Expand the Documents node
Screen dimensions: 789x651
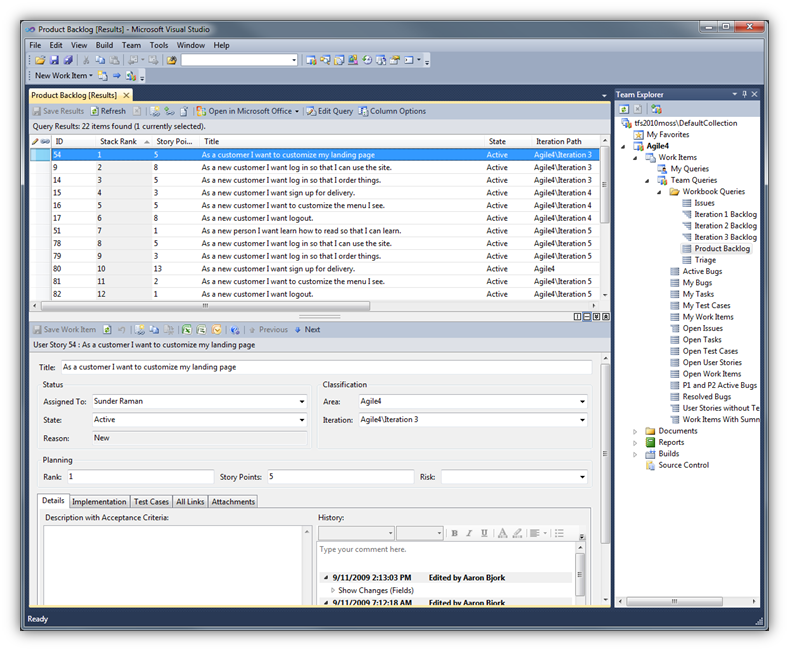(635, 432)
